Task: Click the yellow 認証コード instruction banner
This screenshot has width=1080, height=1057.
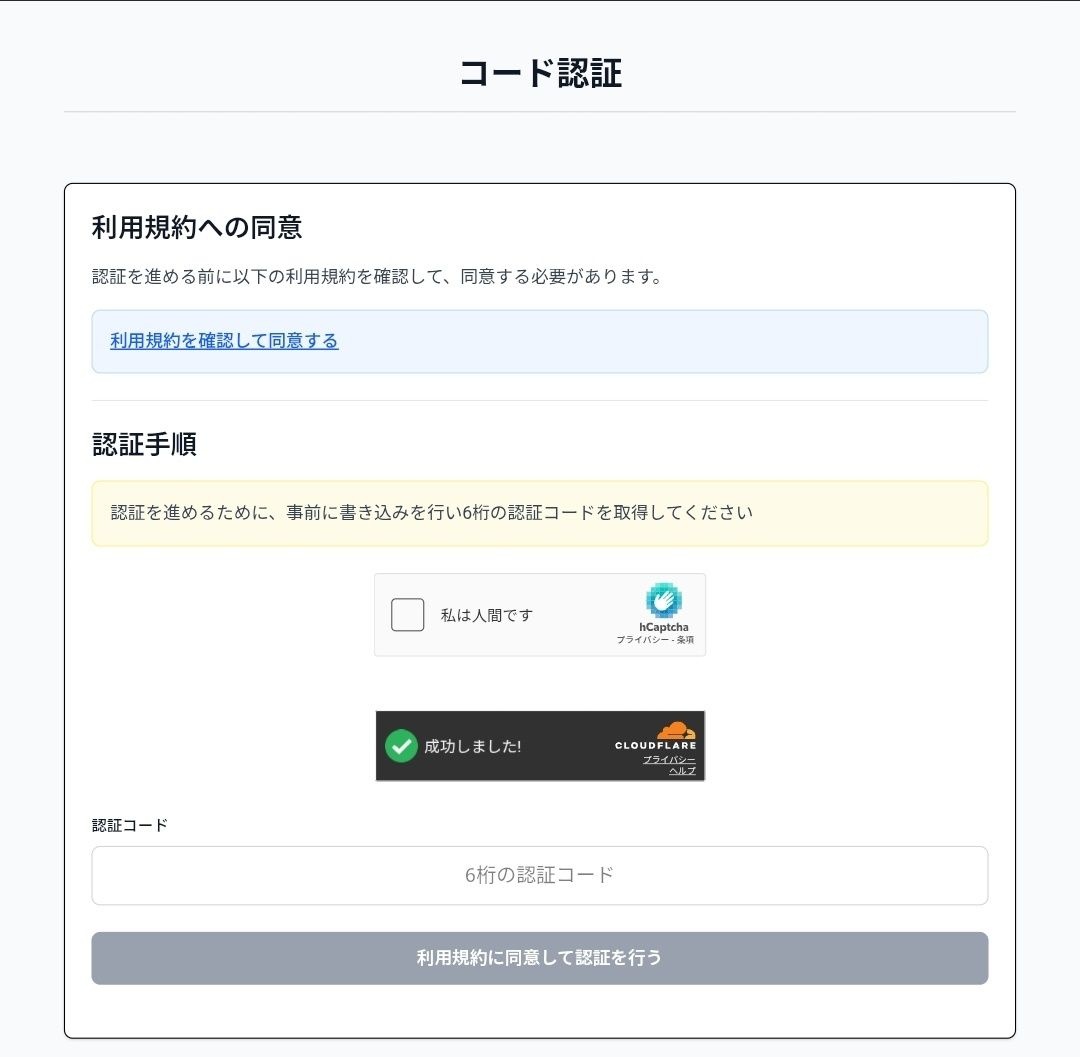Action: pyautogui.click(x=540, y=512)
